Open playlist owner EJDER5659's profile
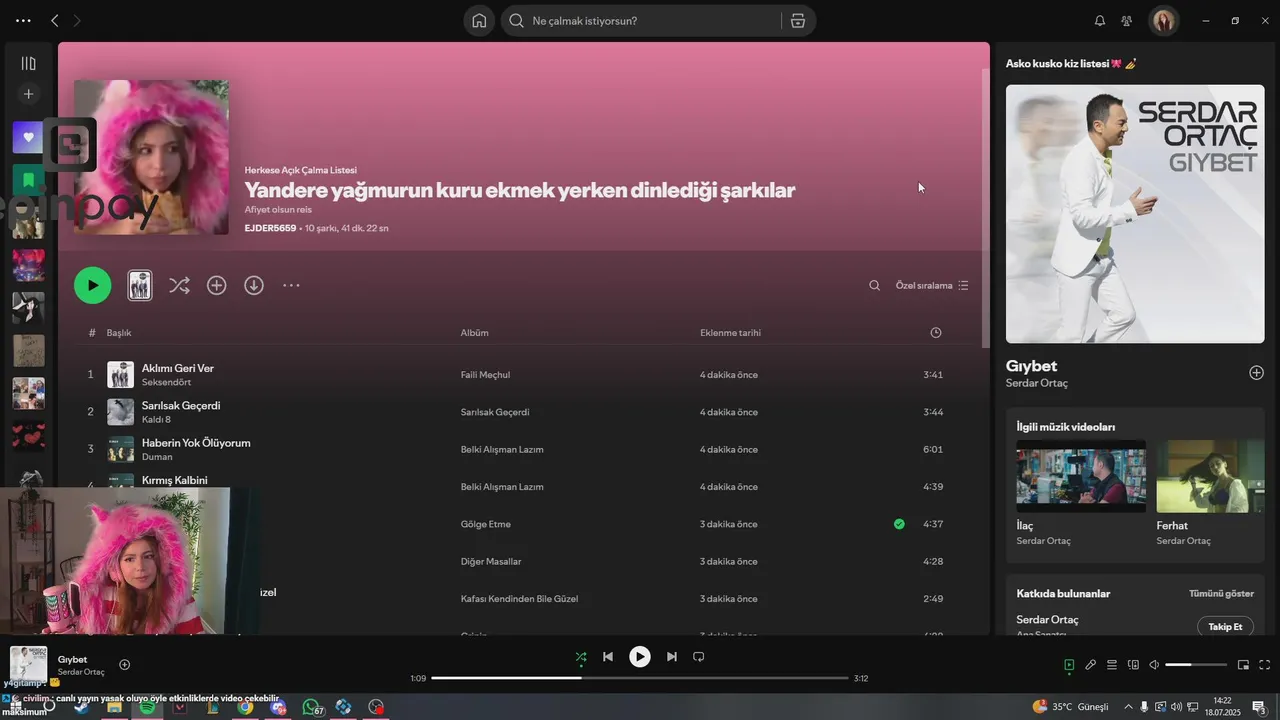1280x720 pixels. pos(270,228)
